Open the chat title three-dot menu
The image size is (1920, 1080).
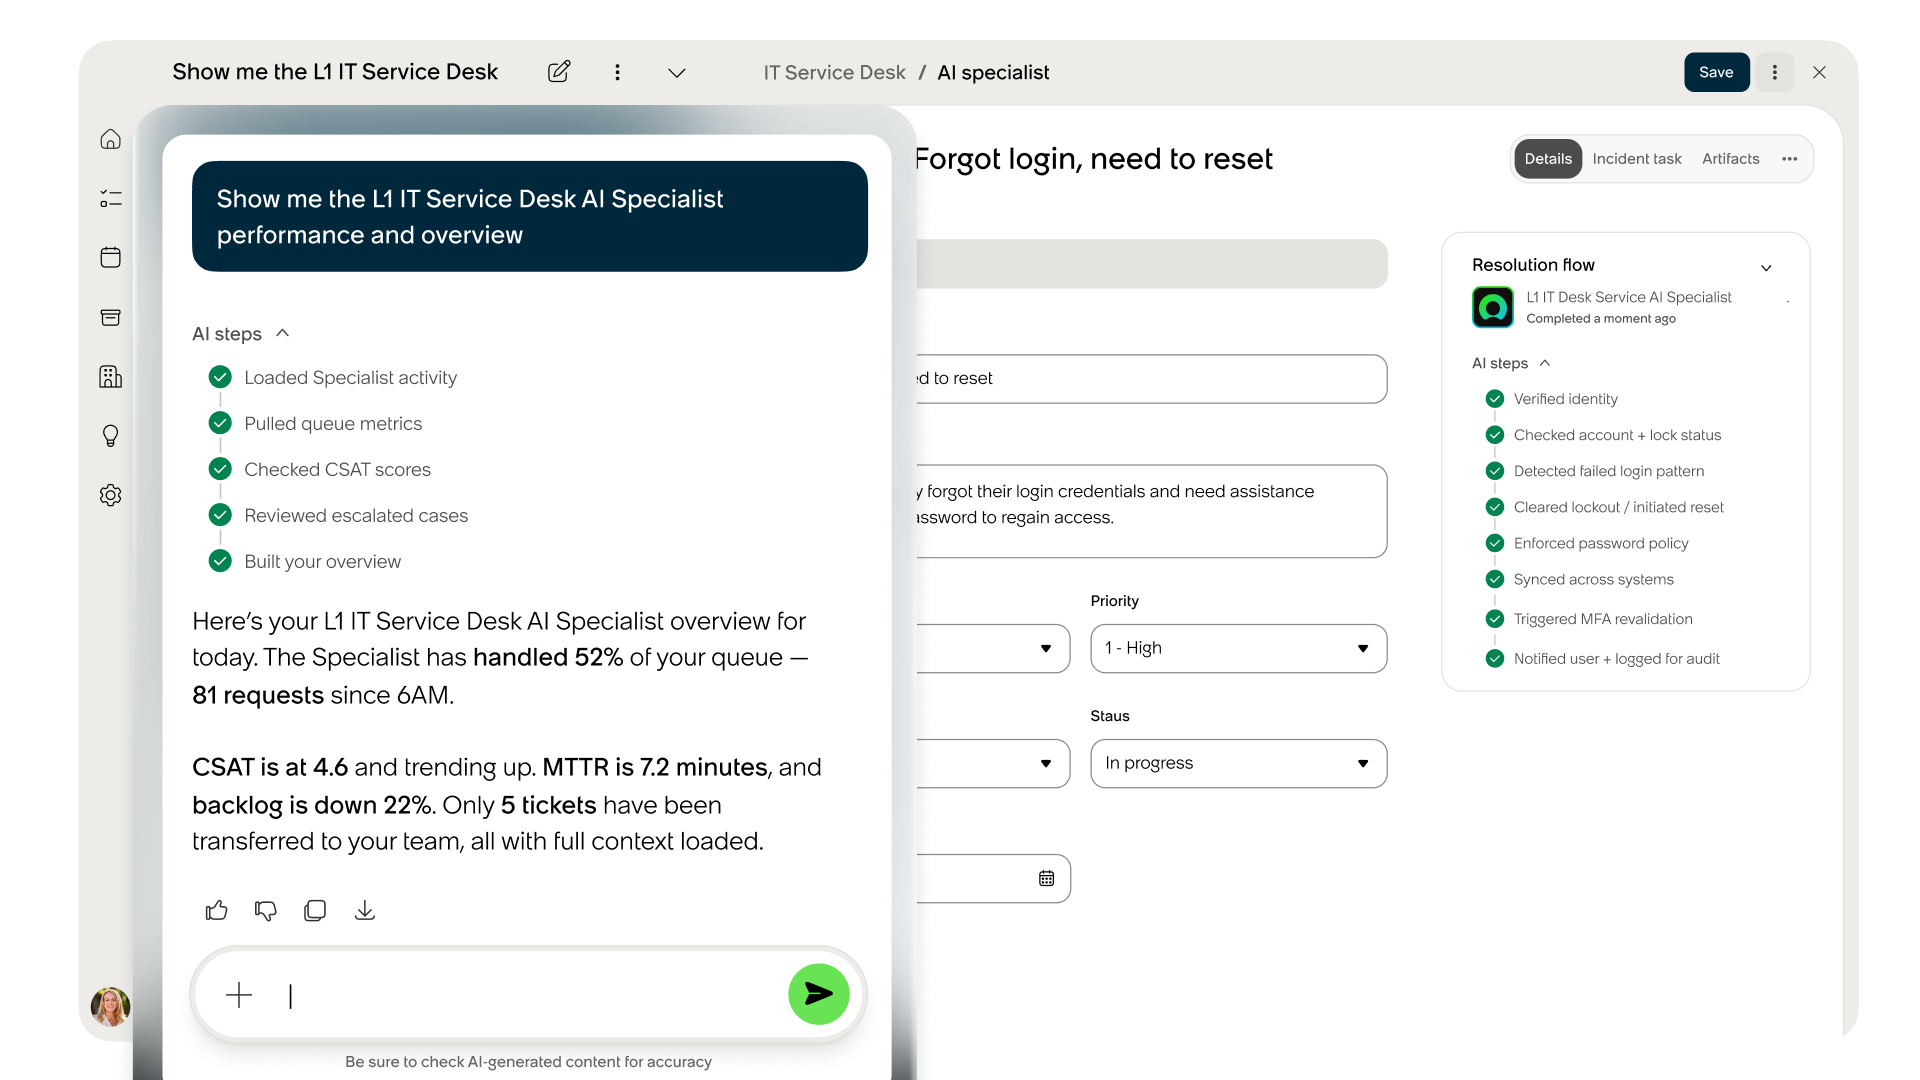[618, 72]
